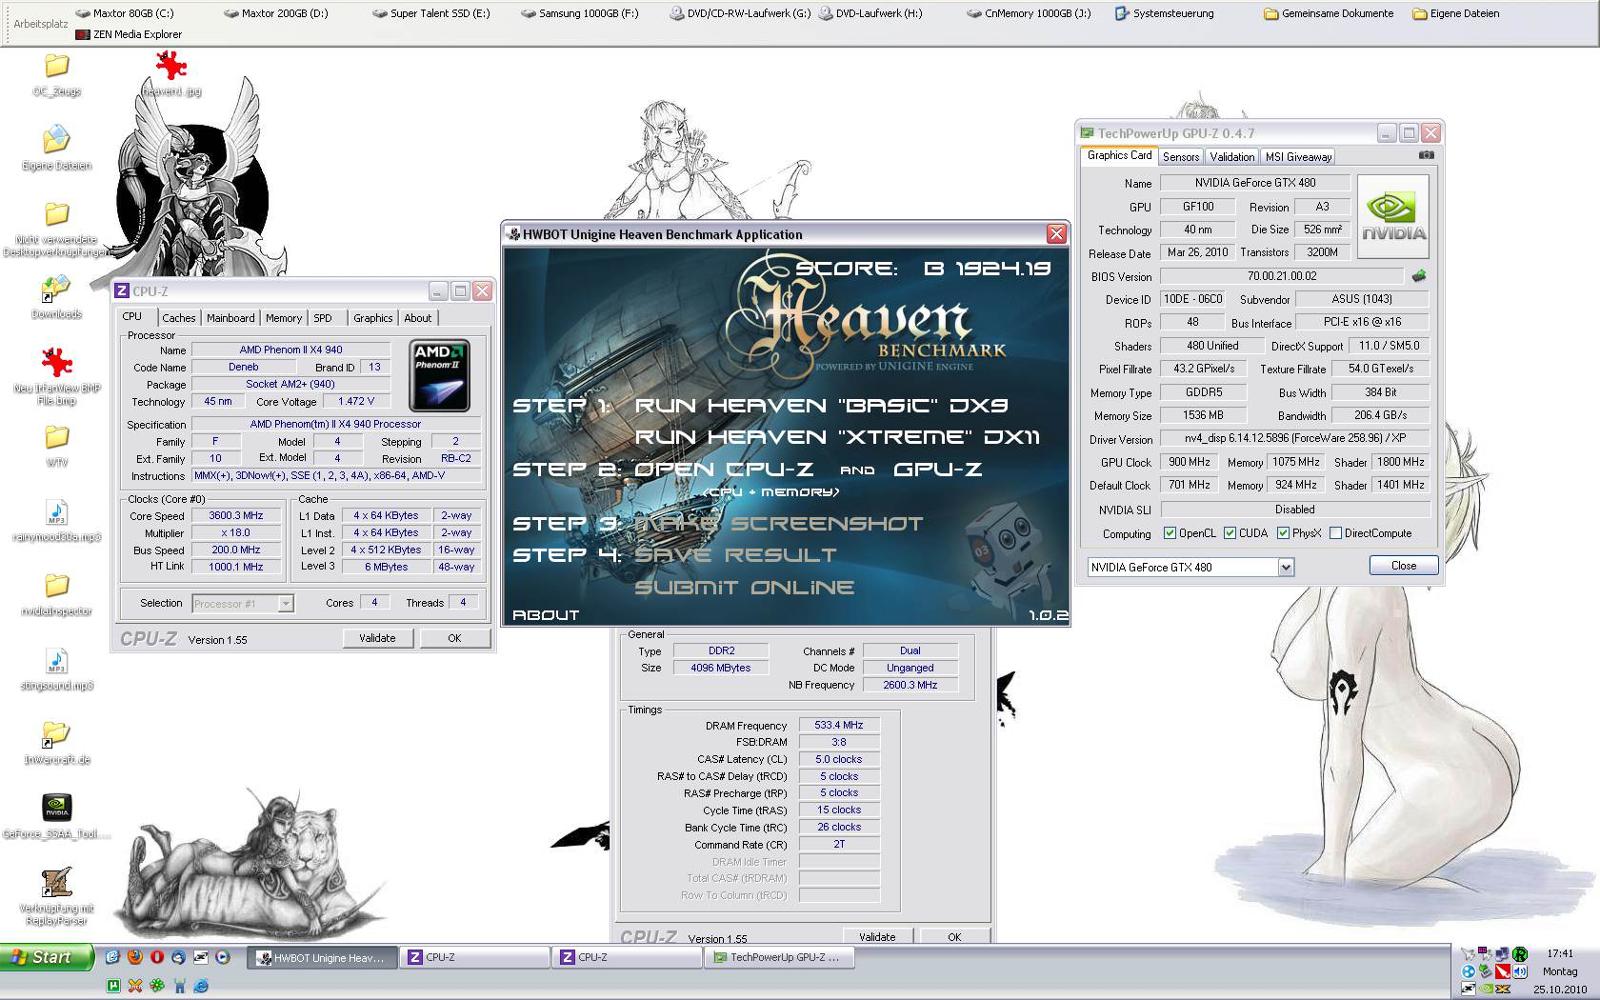Open stingsound.mp3 on the desktop

click(56, 669)
